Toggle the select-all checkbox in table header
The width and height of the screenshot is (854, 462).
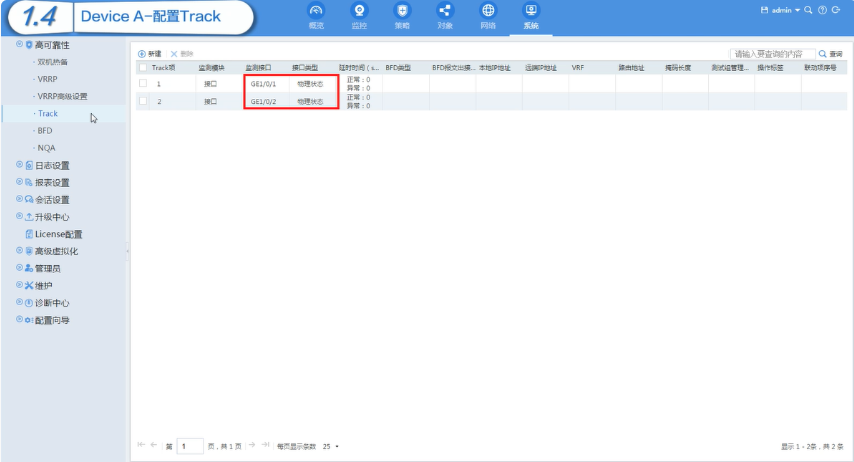(143, 68)
